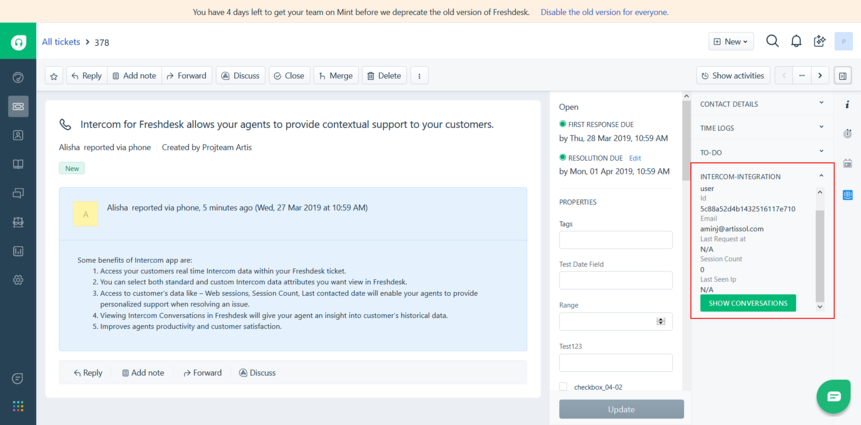Image resolution: width=861 pixels, height=425 pixels.
Task: Click the Test Date Field input
Action: coord(616,280)
